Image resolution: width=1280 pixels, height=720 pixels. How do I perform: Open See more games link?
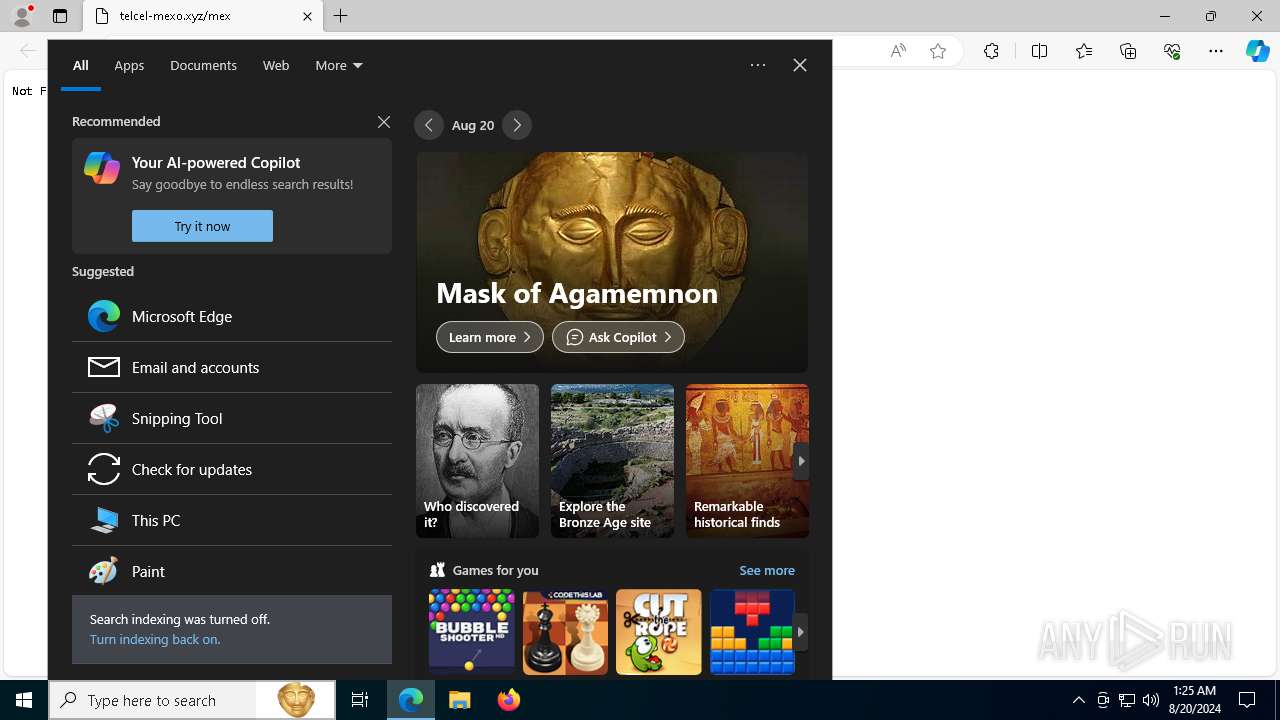(767, 570)
